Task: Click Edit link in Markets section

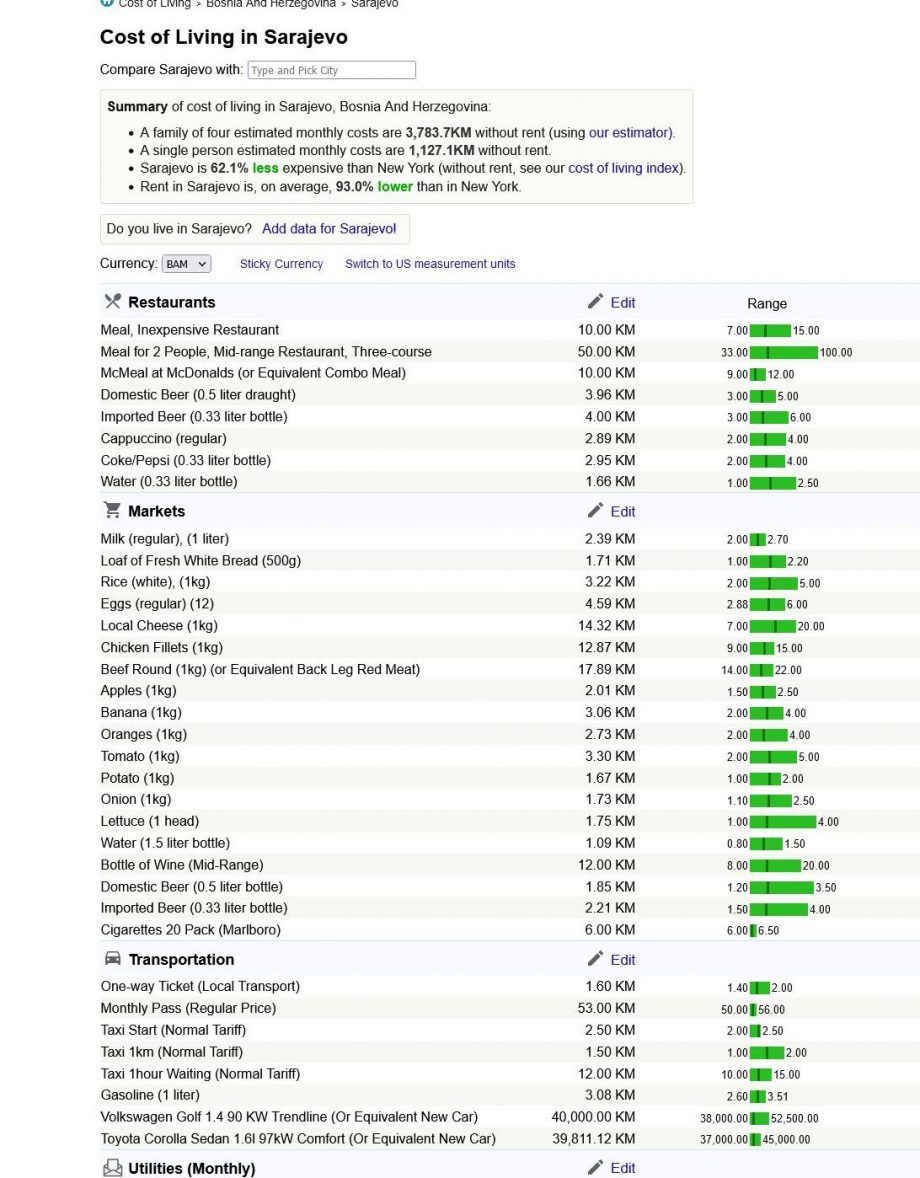Action: (623, 511)
